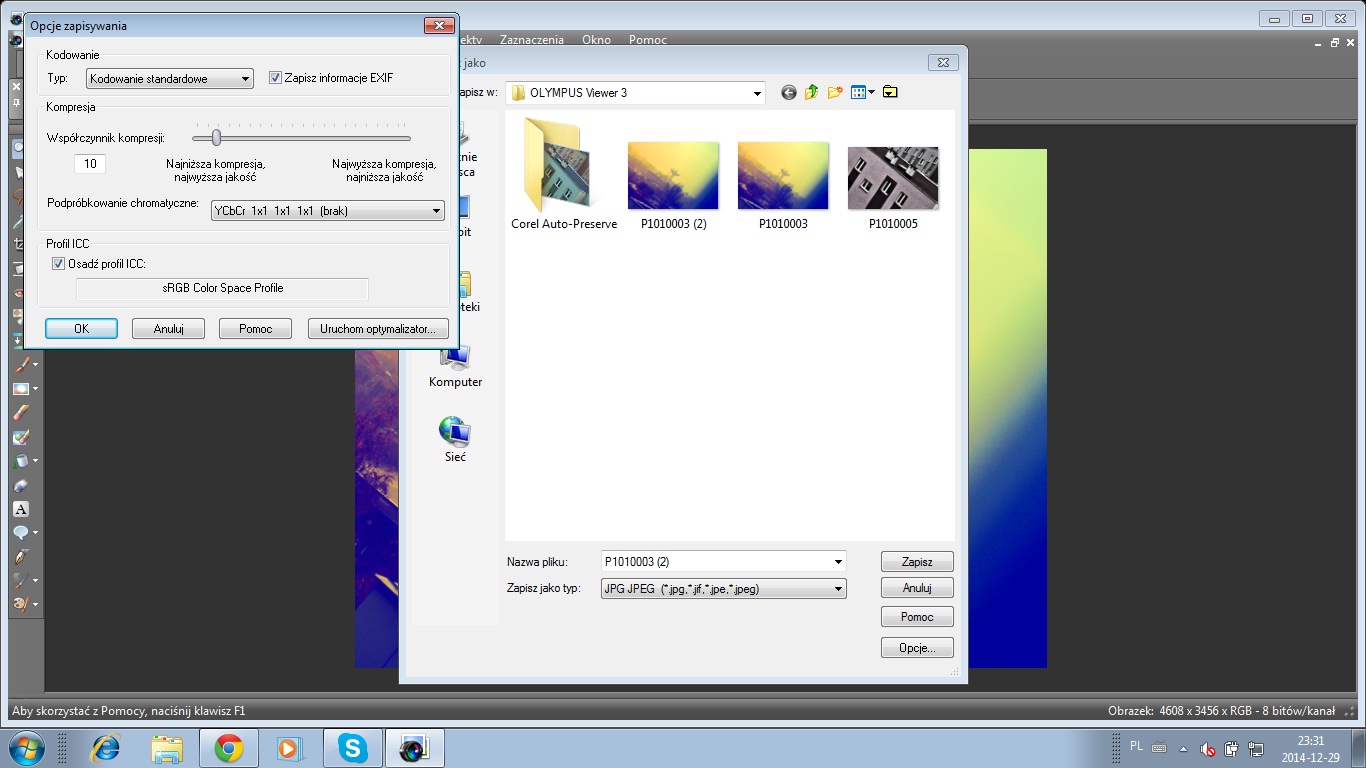Open the Pomoc menu in menu bar

point(647,40)
